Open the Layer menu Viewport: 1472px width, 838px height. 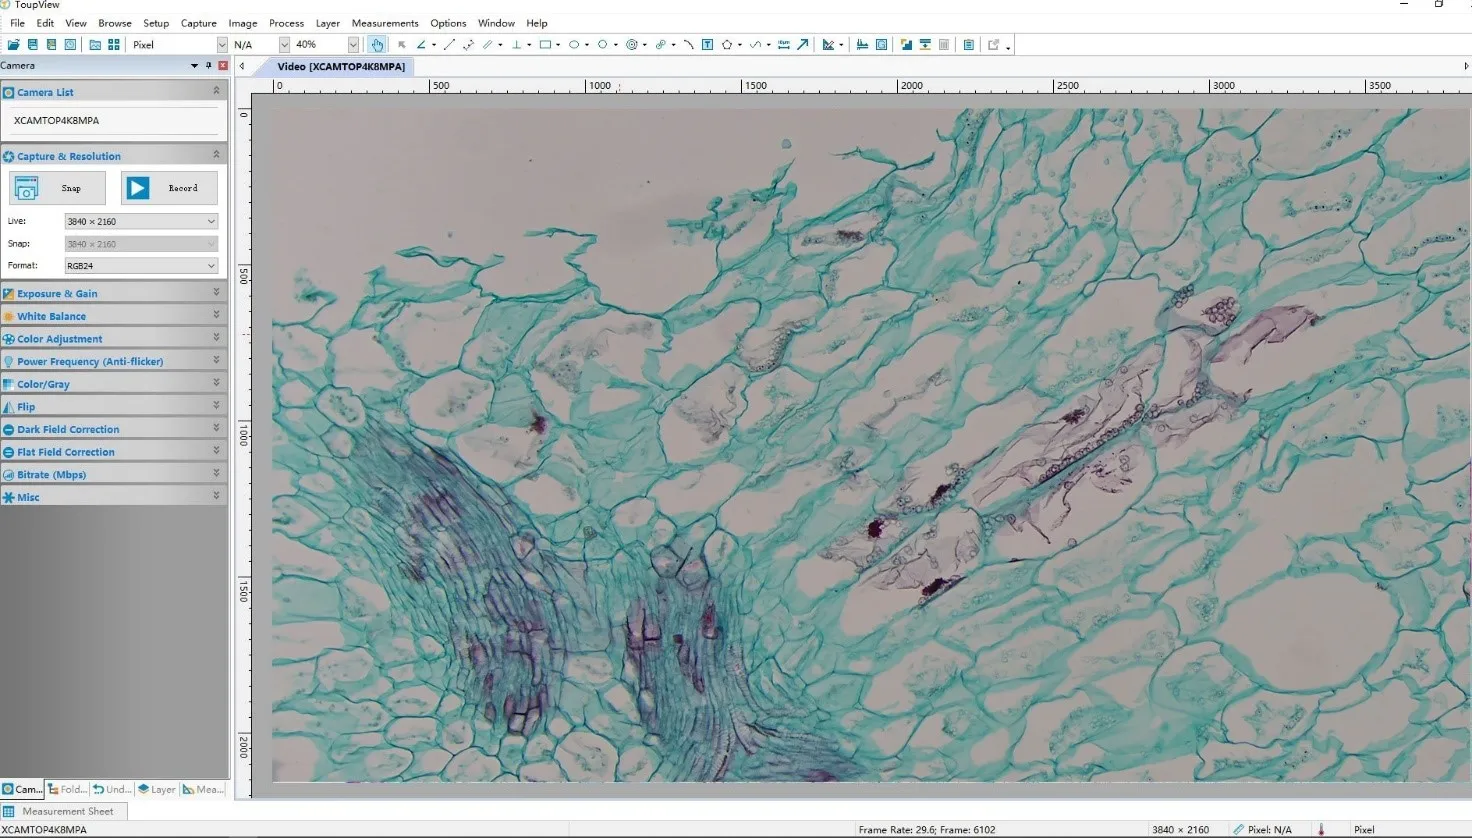(328, 23)
